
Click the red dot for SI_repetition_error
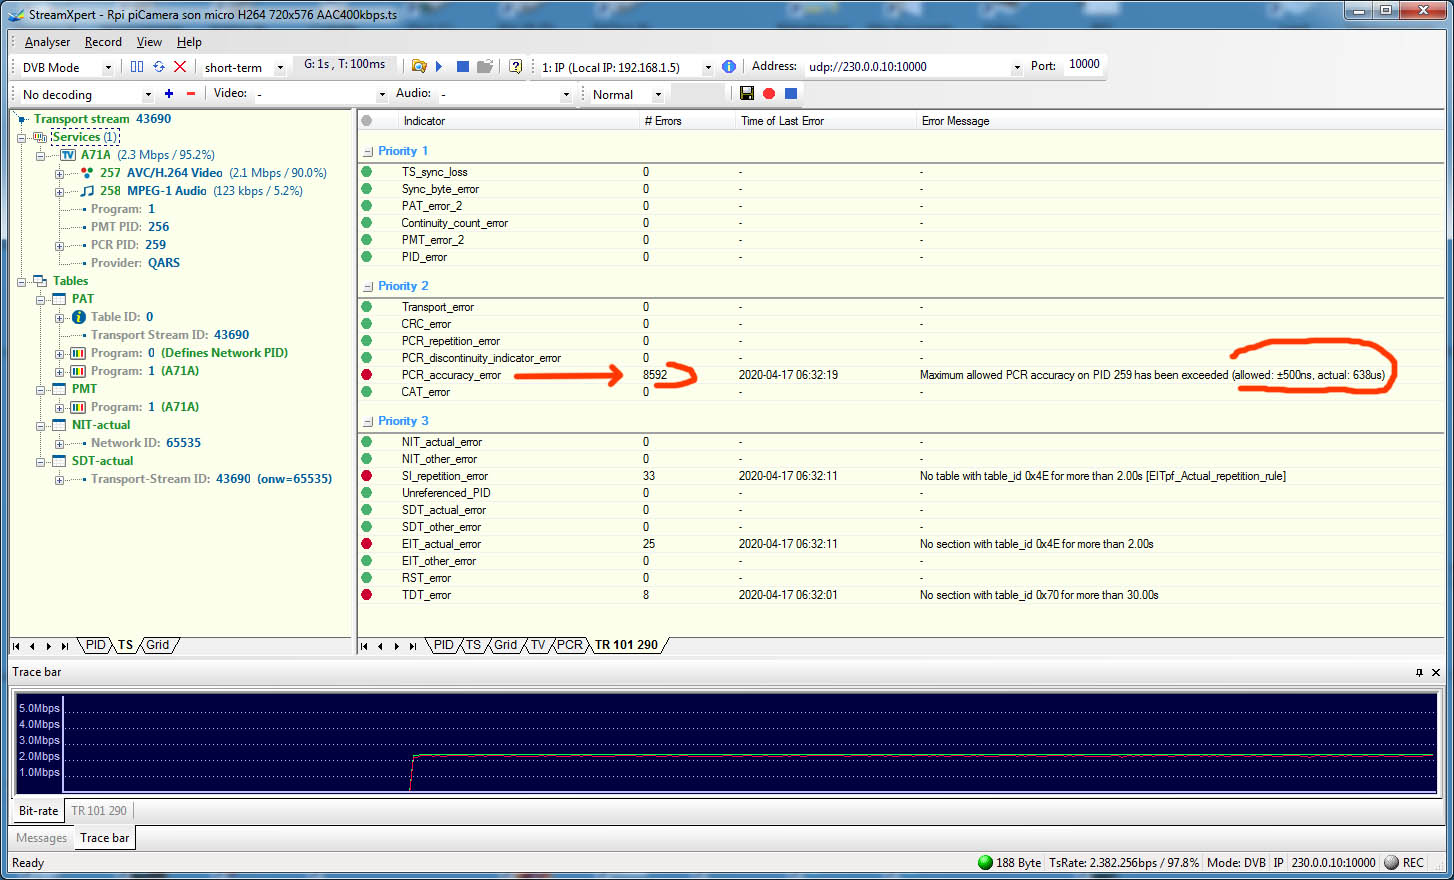(366, 476)
